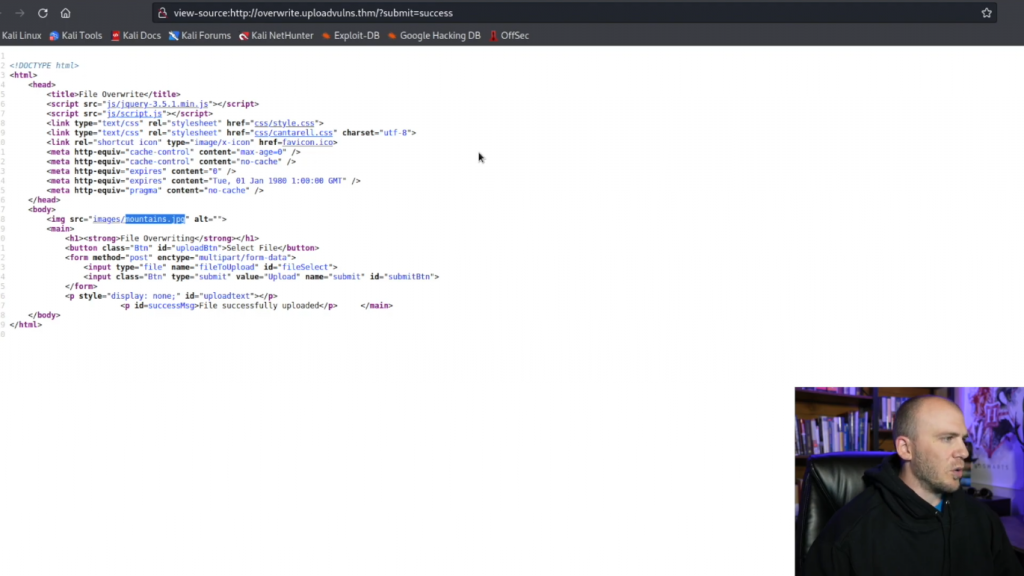Screen dimensions: 1024x576
Task: Click the 'fileToUpload' name attribute value
Action: pyautogui.click(x=227, y=267)
